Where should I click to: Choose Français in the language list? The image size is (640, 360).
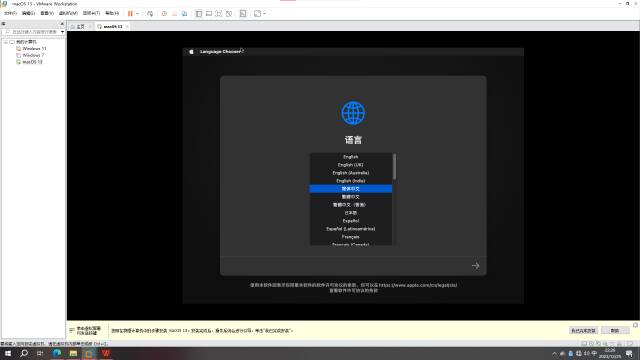[x=351, y=237]
